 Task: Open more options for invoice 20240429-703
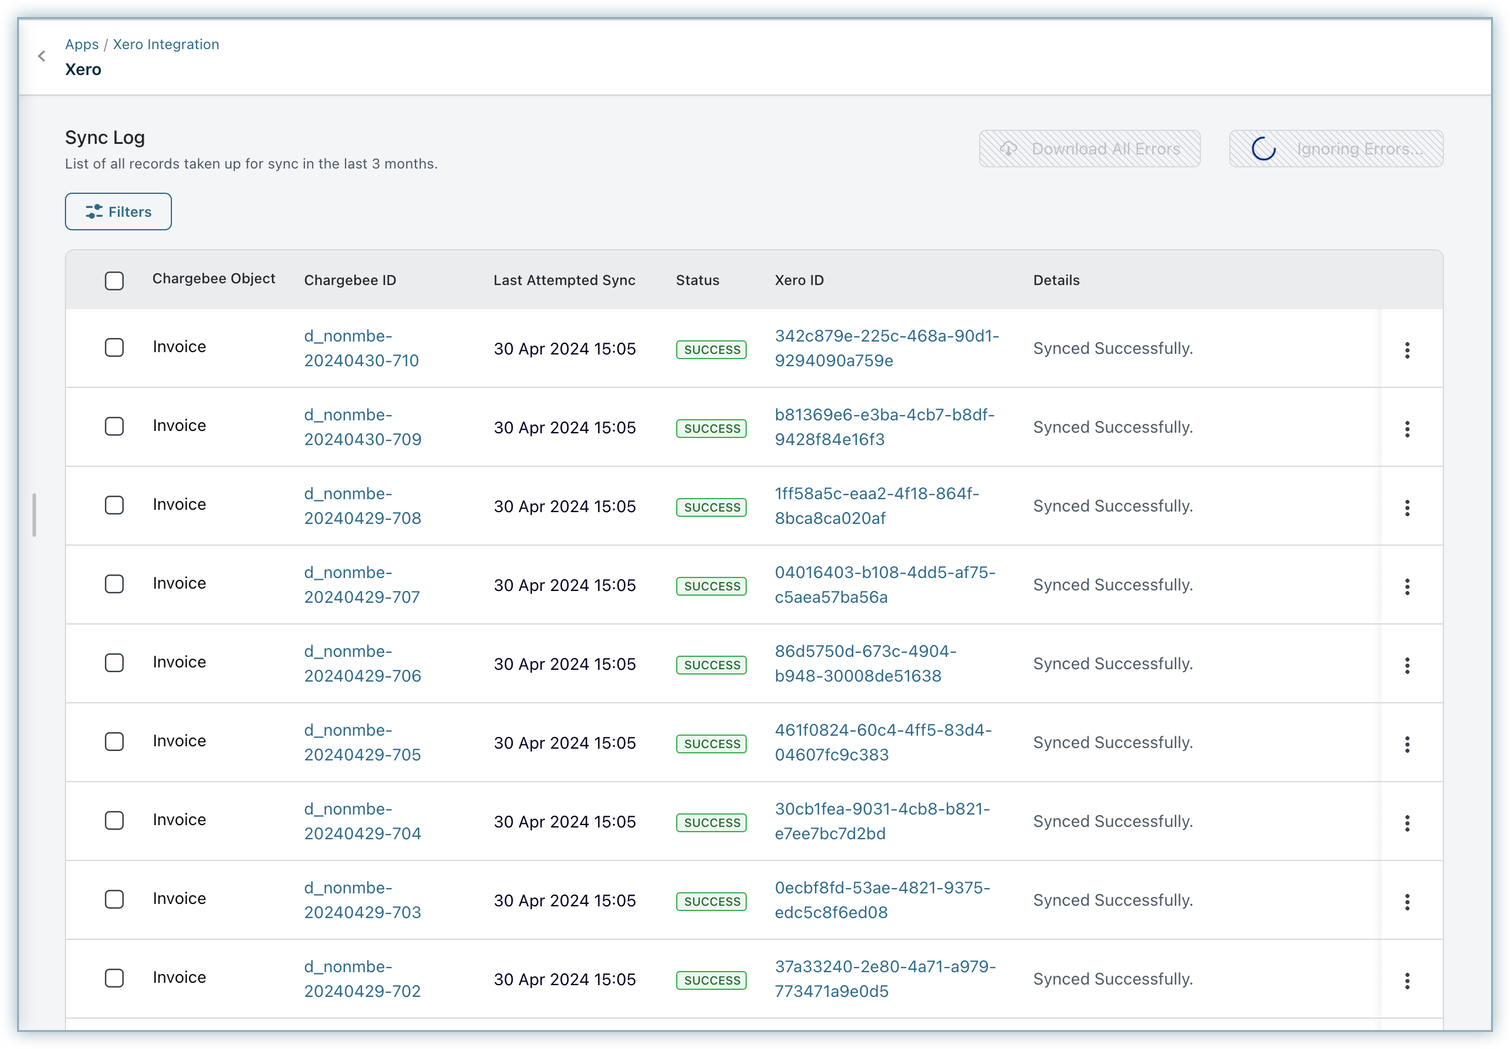(x=1406, y=902)
